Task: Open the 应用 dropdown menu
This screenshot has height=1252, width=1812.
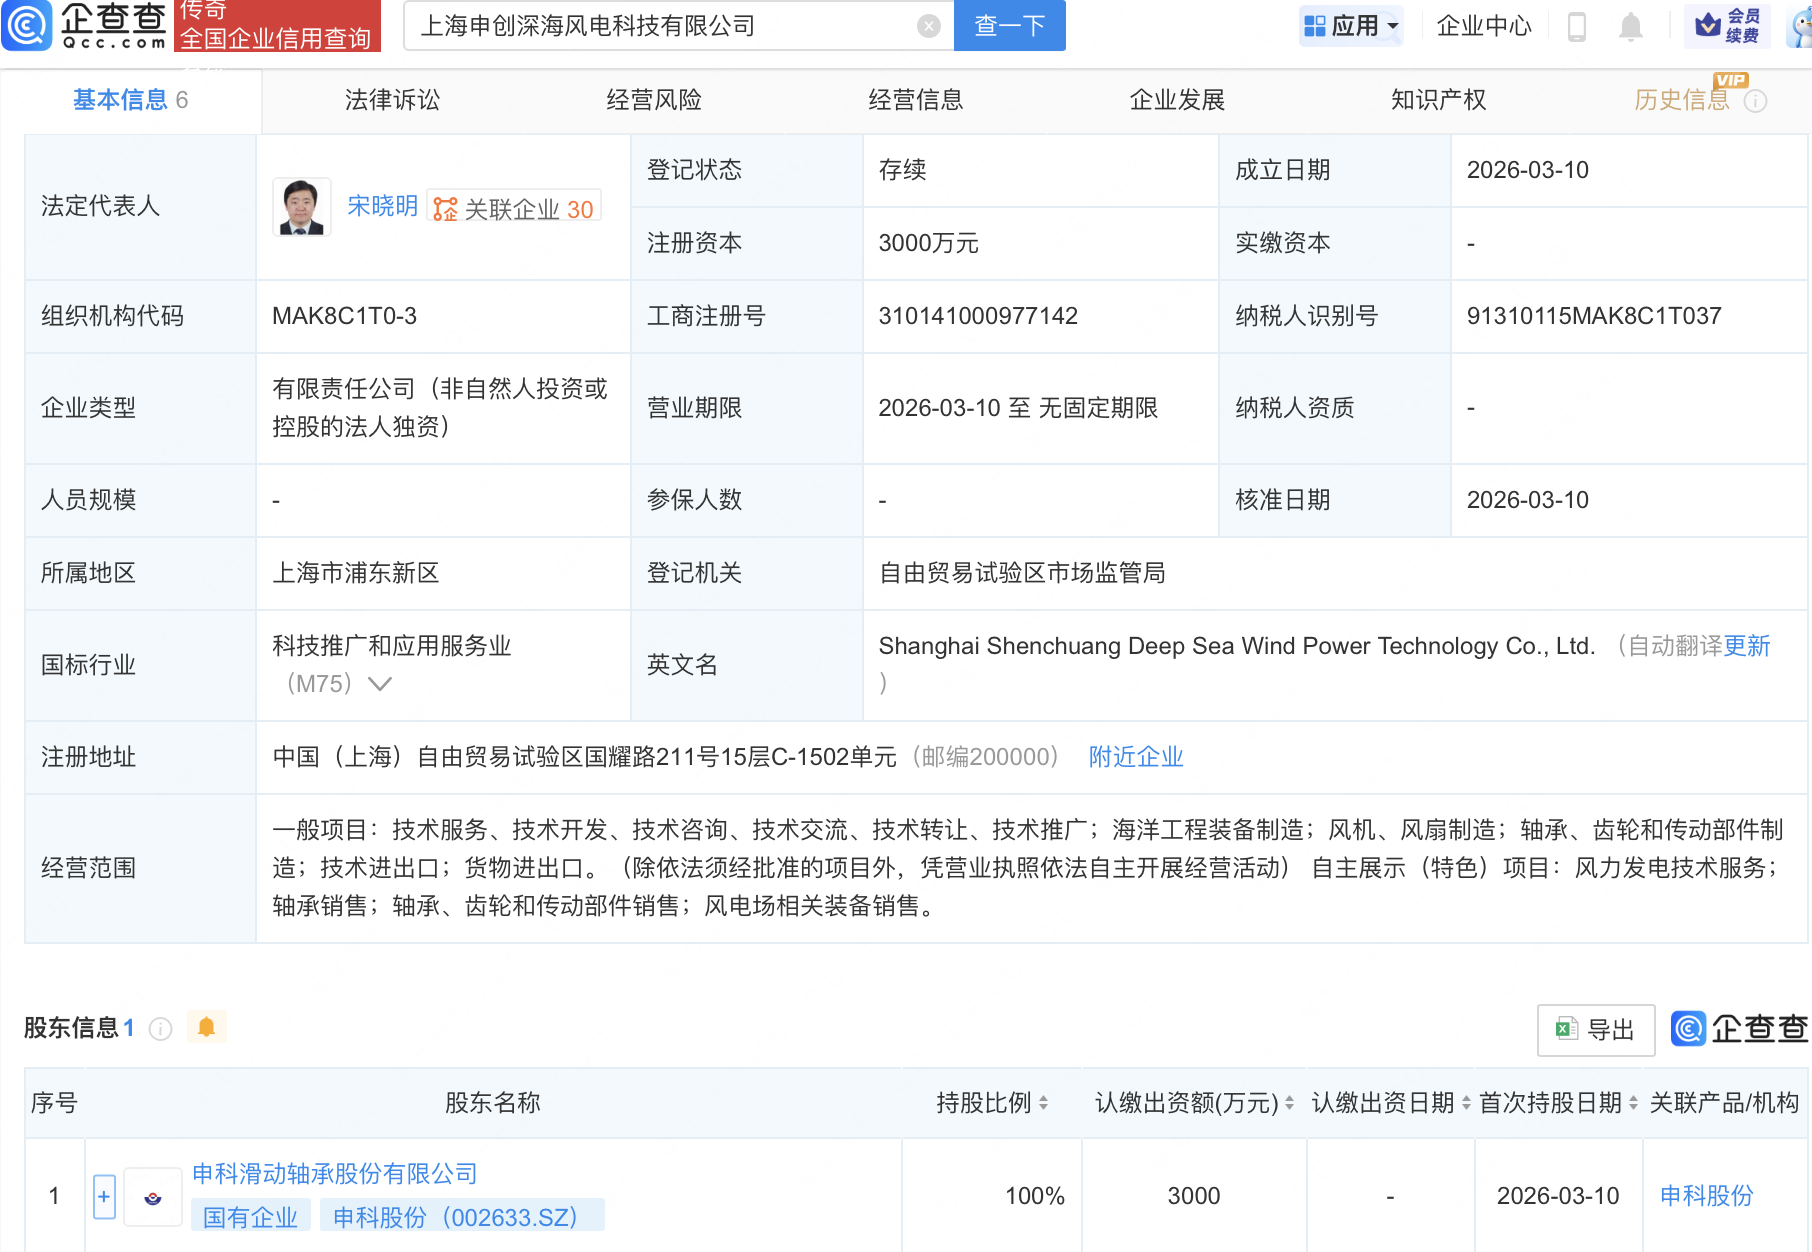Action: pyautogui.click(x=1351, y=27)
